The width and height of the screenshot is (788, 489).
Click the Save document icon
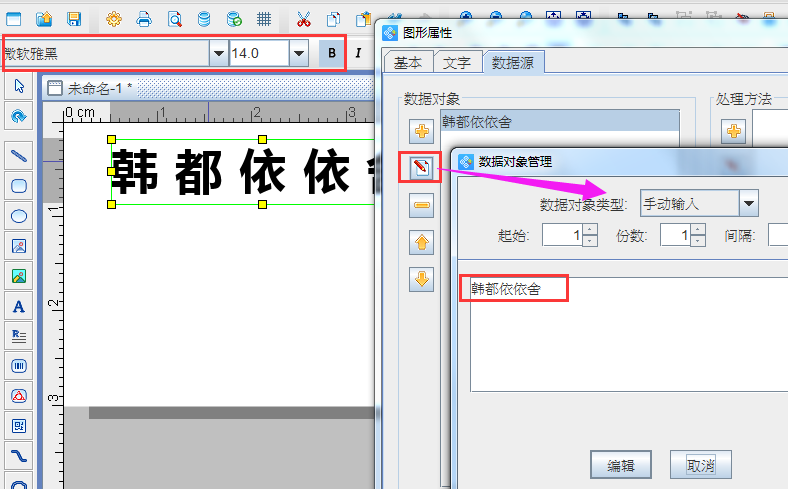[74, 19]
